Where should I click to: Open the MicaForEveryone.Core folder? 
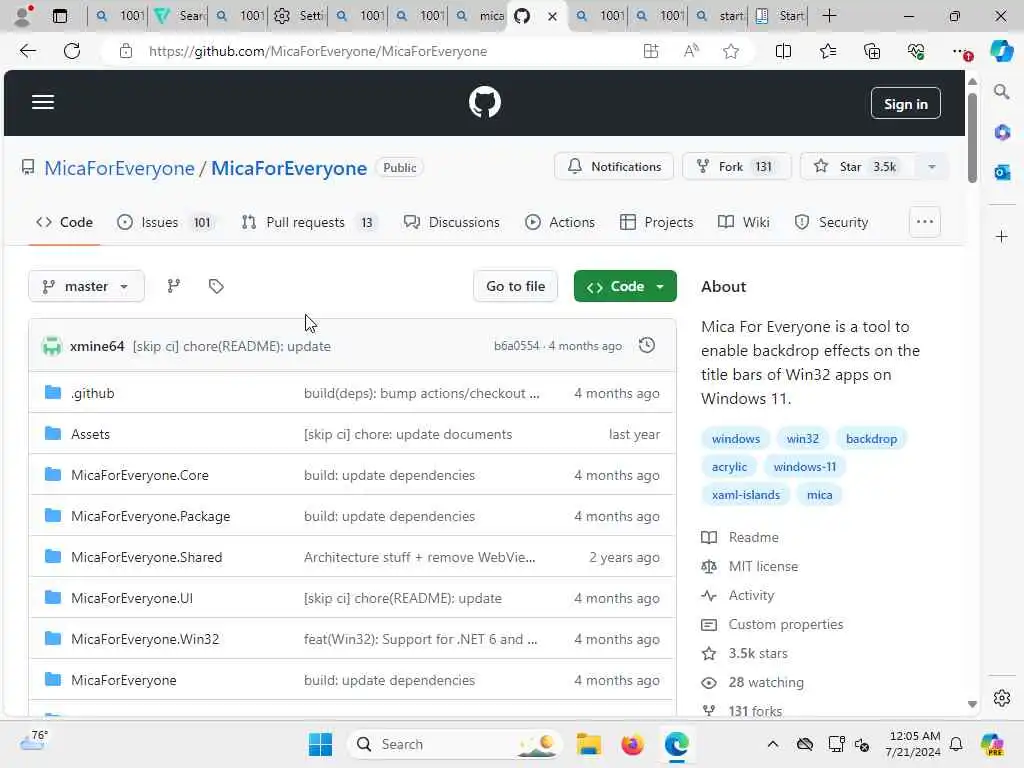[x=140, y=475]
